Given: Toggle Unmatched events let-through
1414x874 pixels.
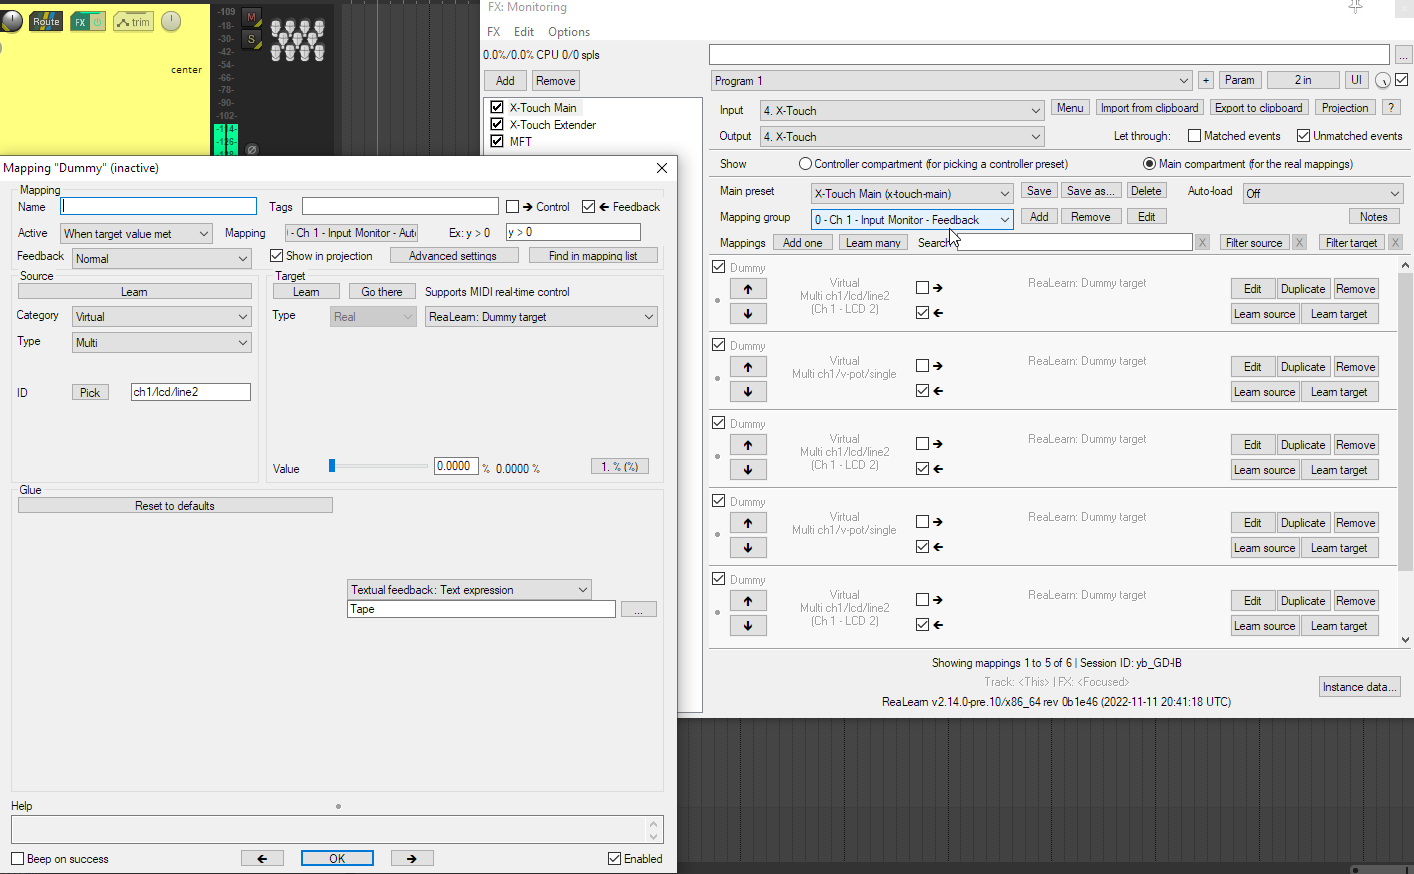Looking at the screenshot, I should pos(1303,136).
